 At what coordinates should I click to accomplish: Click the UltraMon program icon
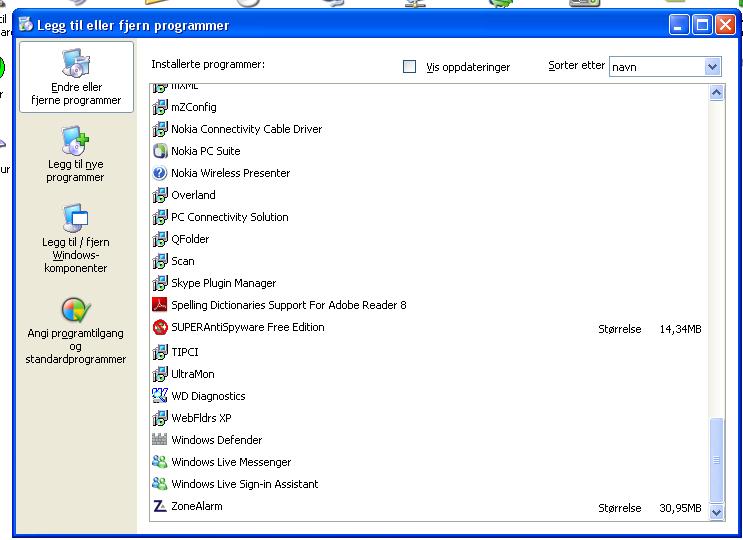click(160, 374)
